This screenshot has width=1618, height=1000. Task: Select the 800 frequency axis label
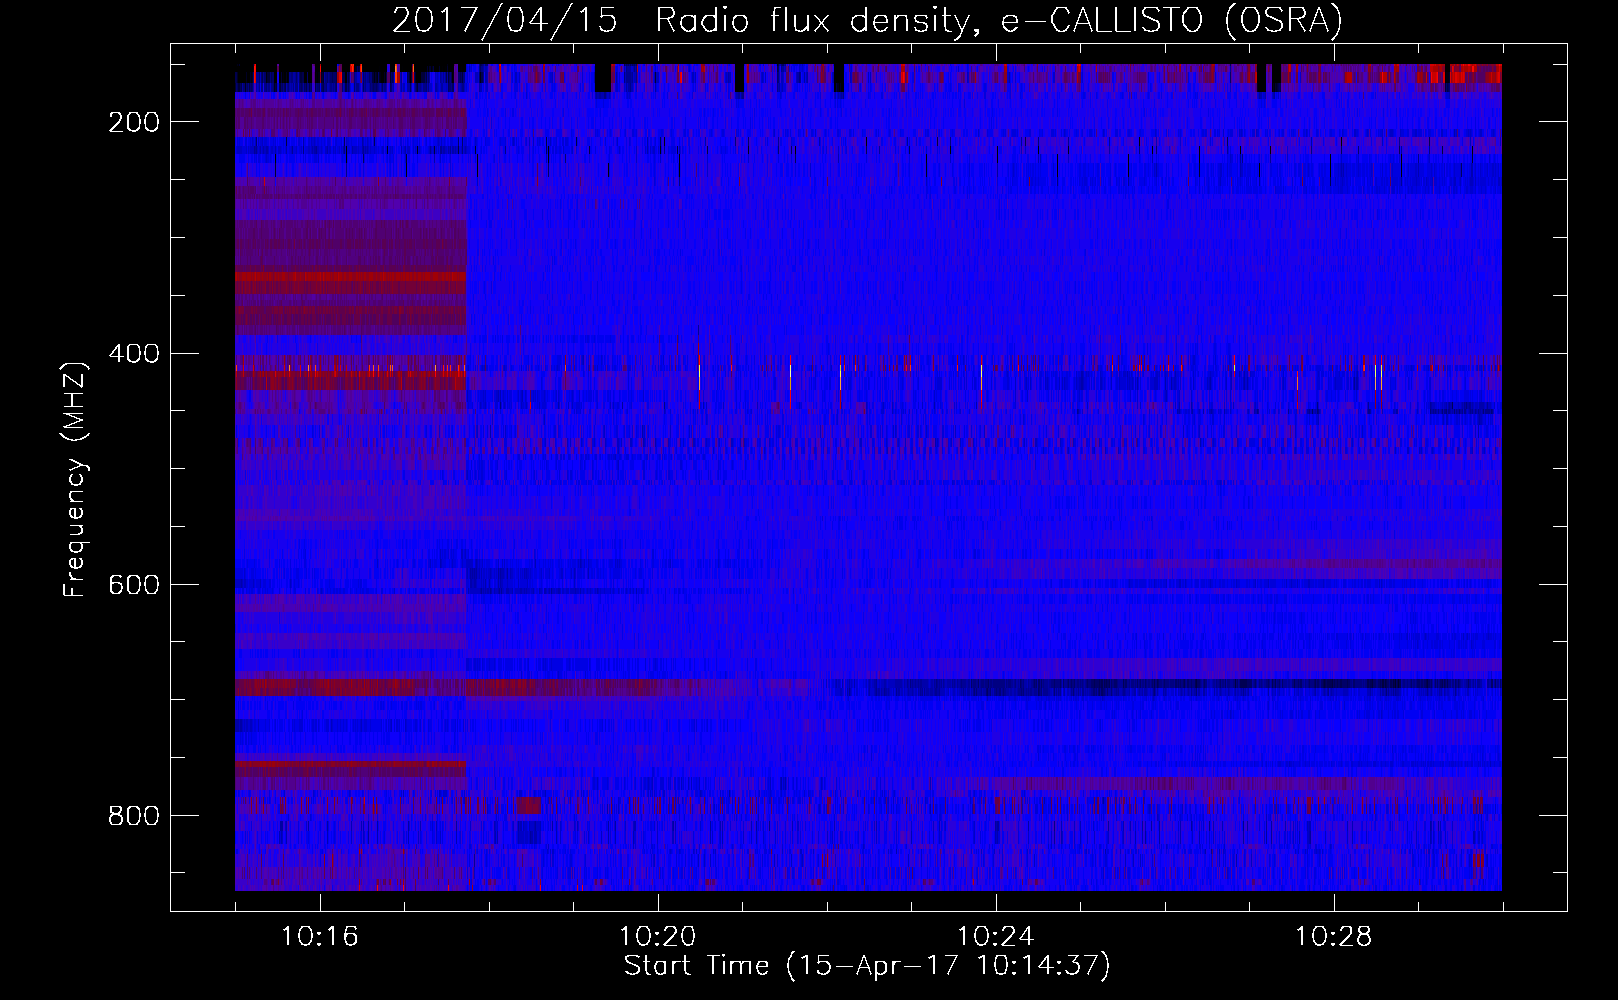[x=134, y=816]
